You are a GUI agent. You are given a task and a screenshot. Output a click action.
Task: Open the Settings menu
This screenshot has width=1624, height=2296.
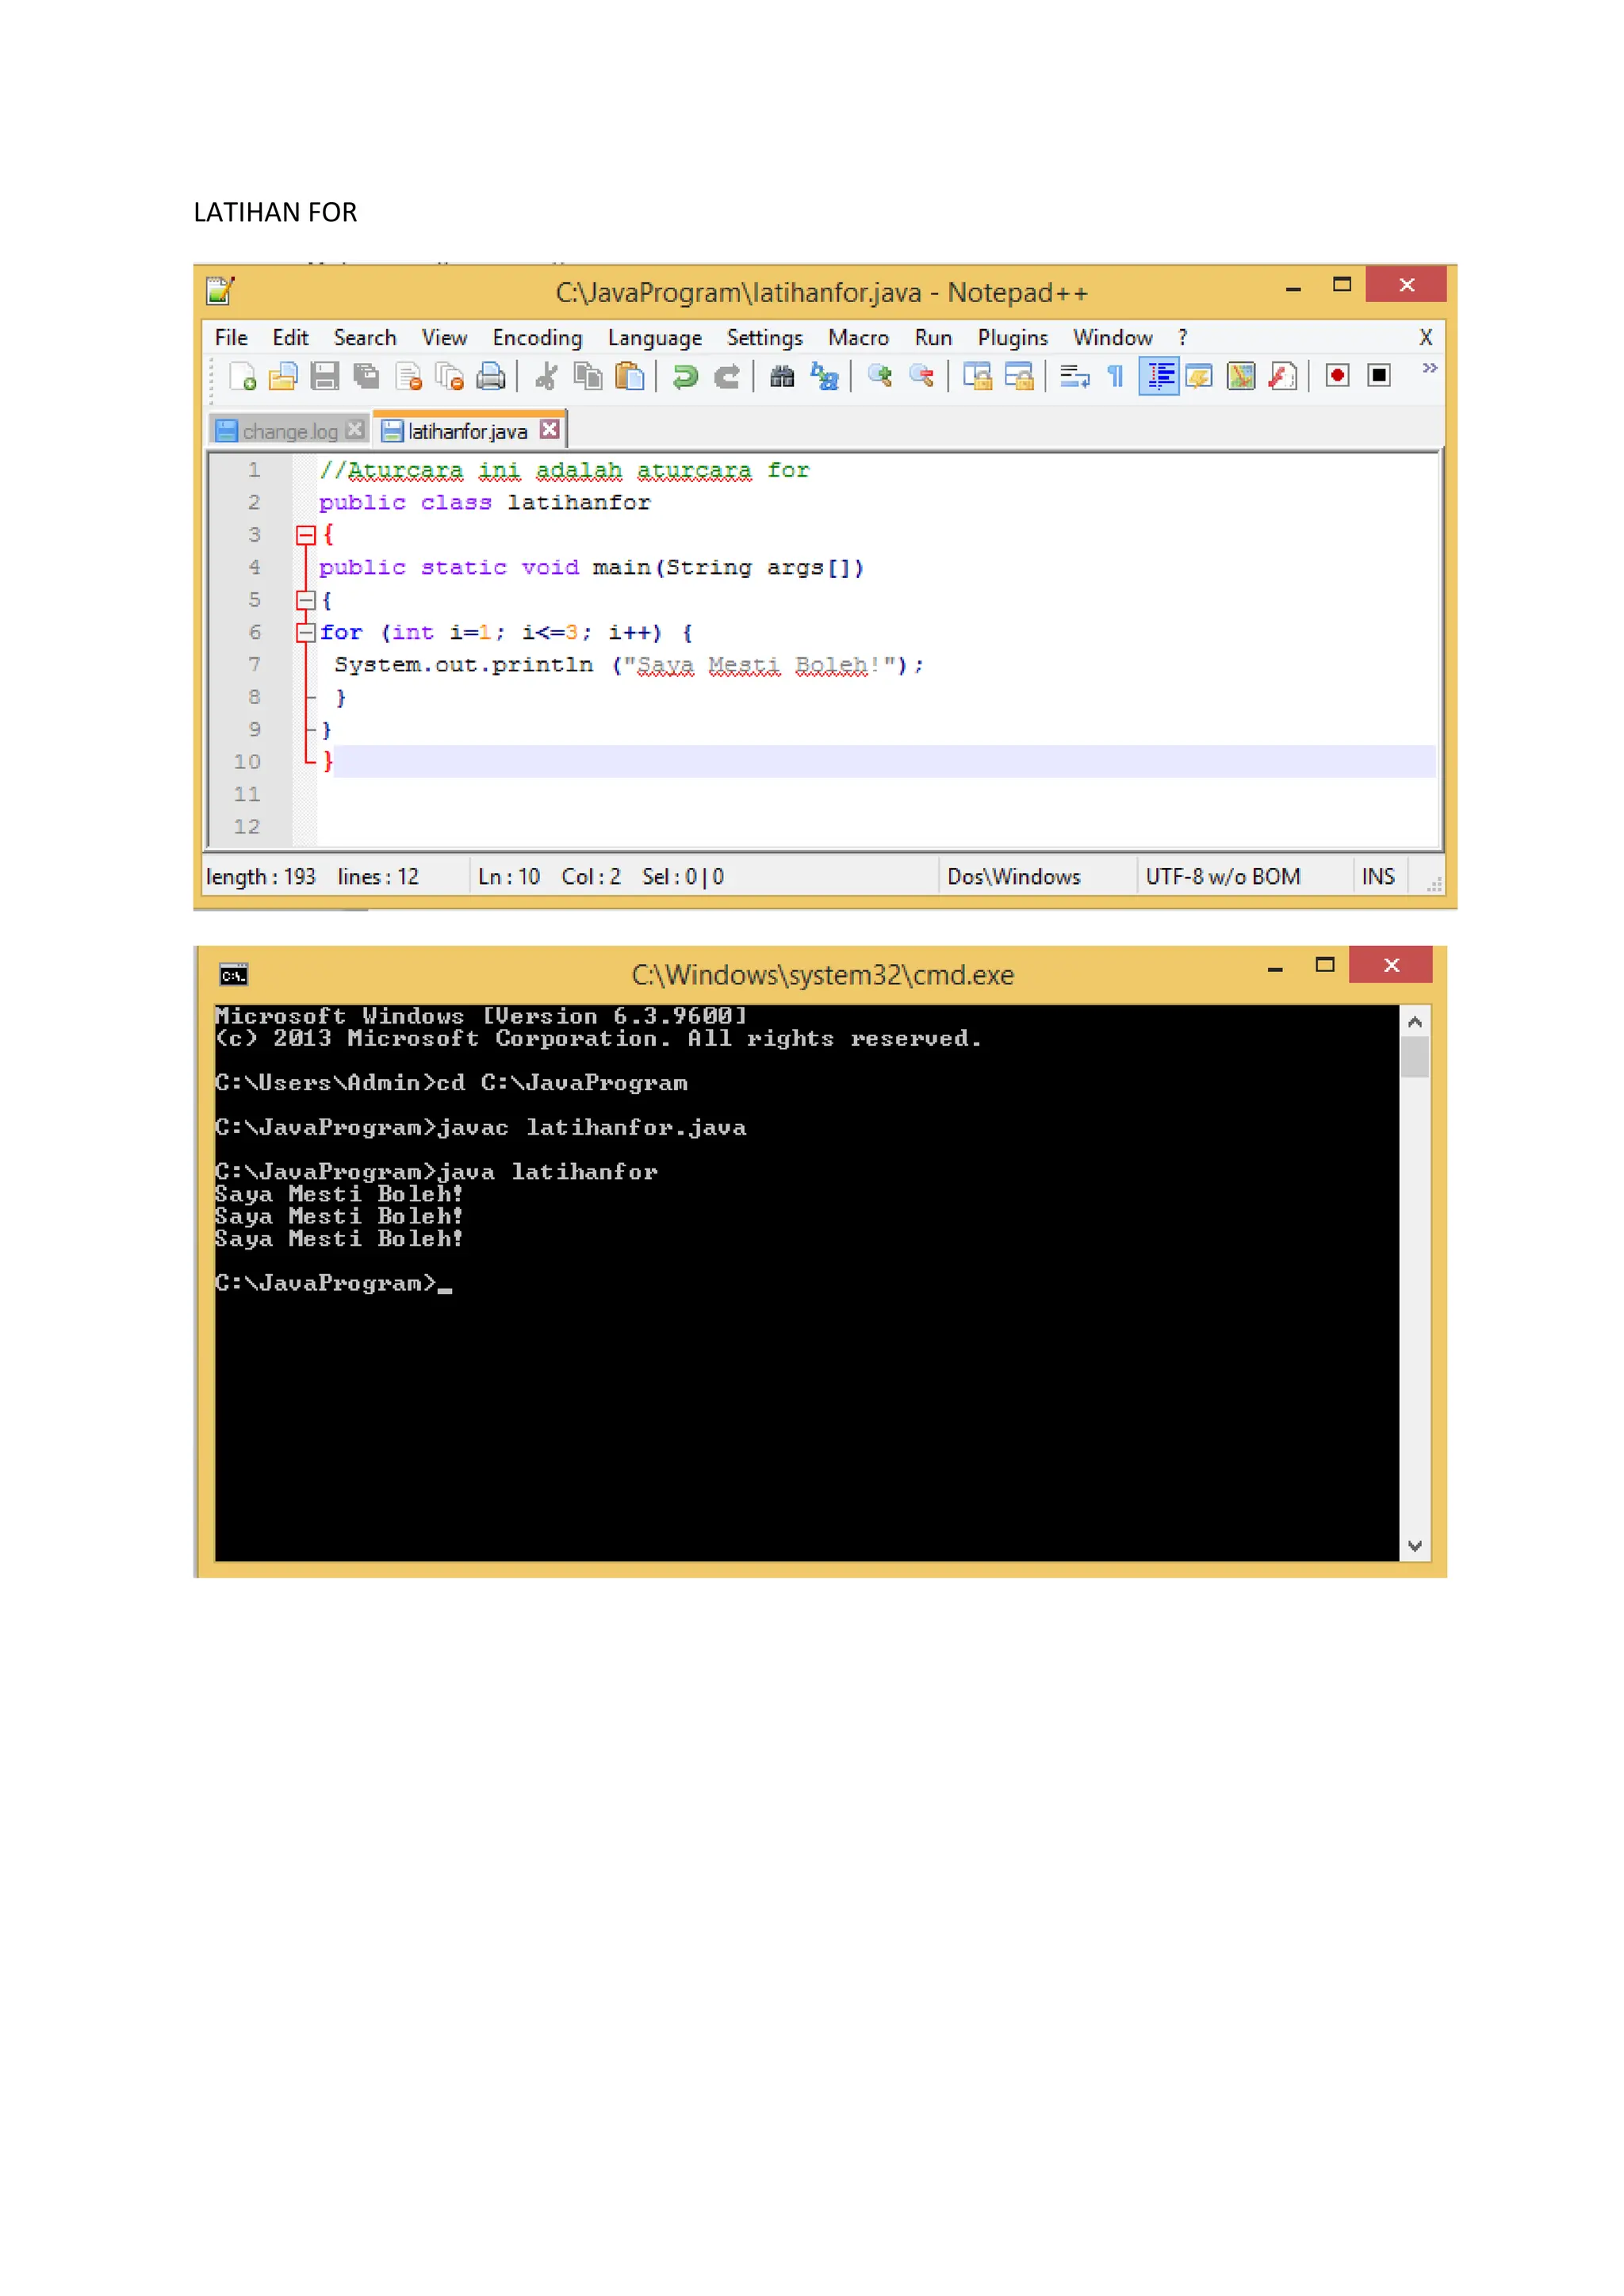pyautogui.click(x=765, y=338)
